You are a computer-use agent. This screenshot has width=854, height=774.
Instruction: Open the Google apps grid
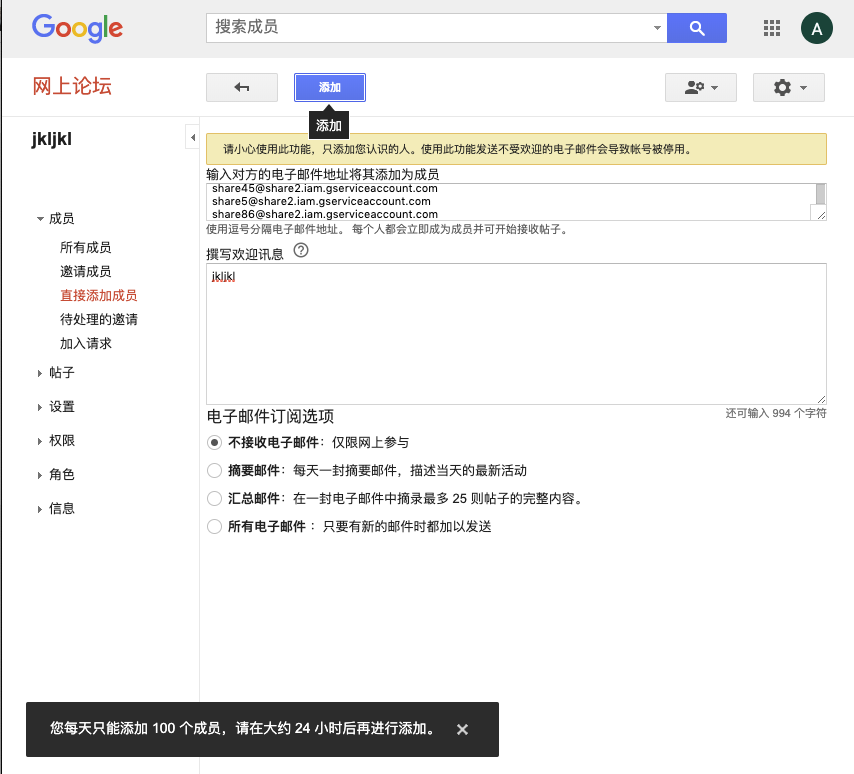pos(771,28)
